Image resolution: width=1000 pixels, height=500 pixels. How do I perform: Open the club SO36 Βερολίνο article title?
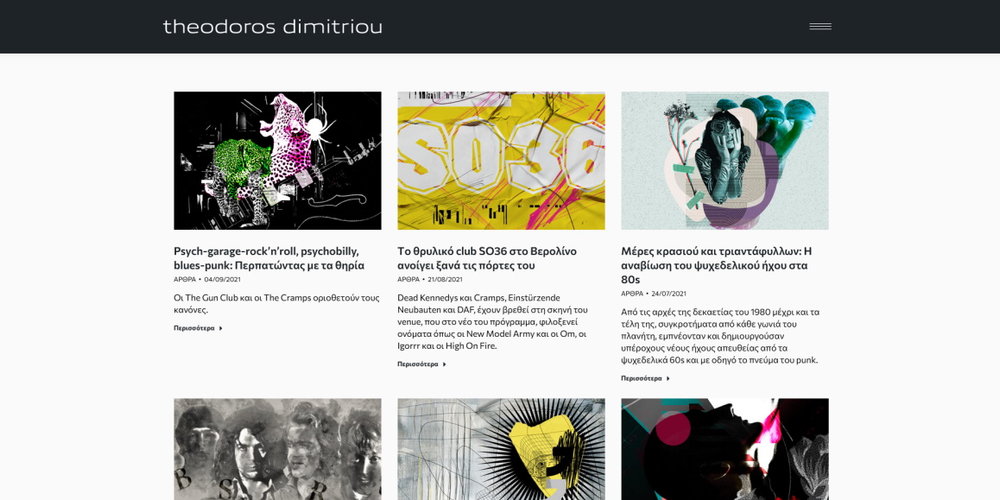coord(487,258)
